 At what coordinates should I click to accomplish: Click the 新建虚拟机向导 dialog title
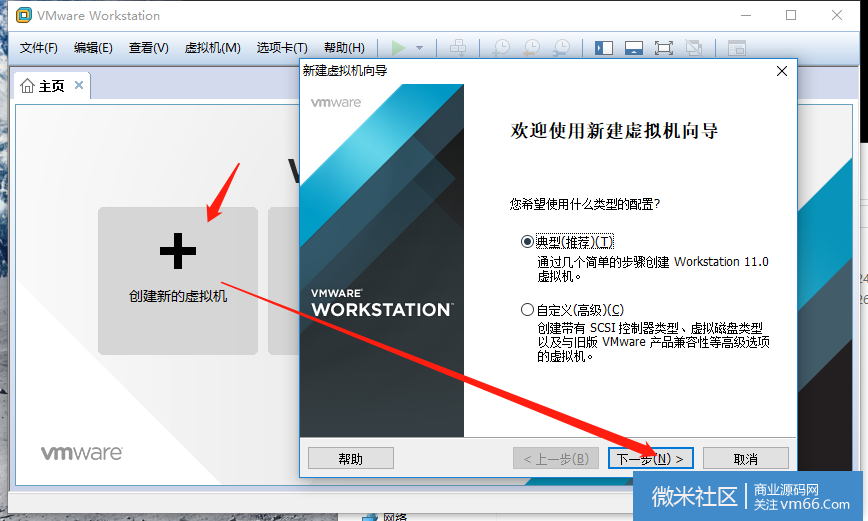(x=345, y=71)
